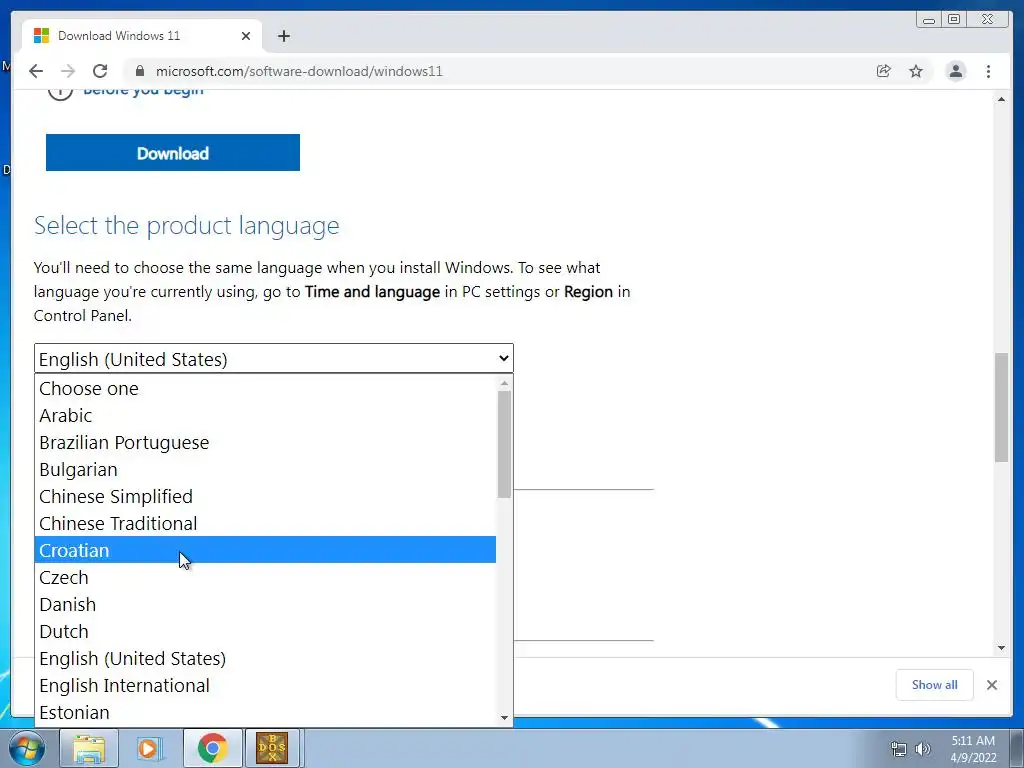Click the forward navigation arrow
This screenshot has width=1024, height=768.
(x=68, y=71)
